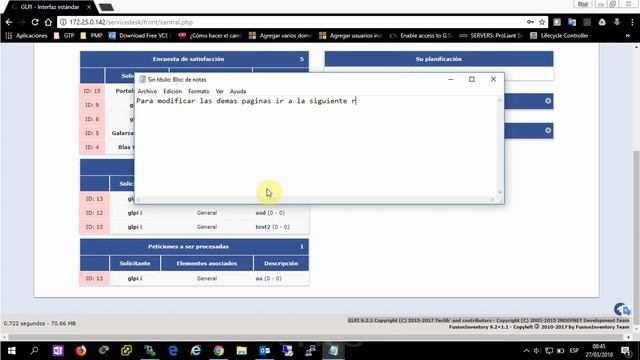Open the aa (0 - 0) ticket link

[268, 278]
